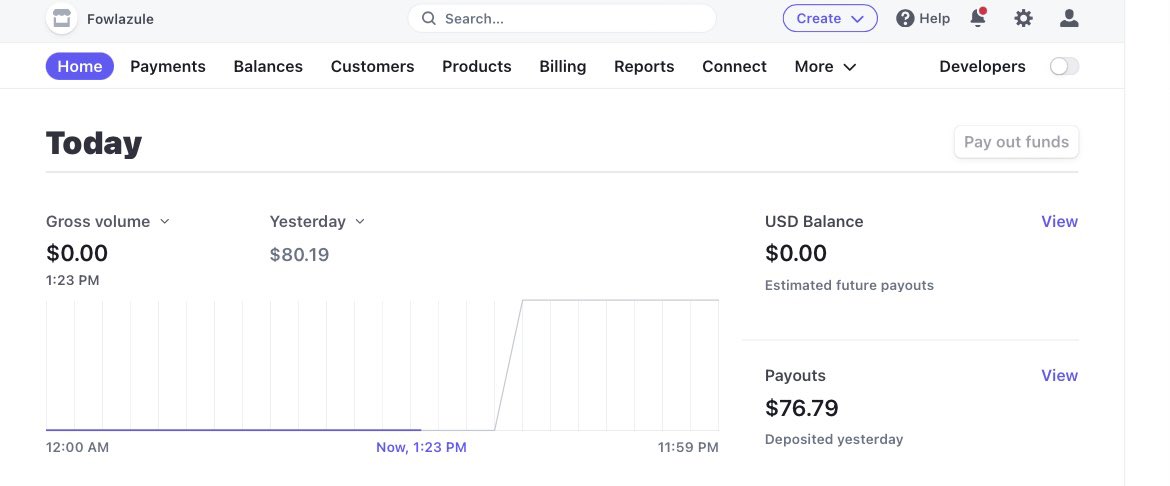
Task: Click the search magnifier icon
Action: pos(428,19)
